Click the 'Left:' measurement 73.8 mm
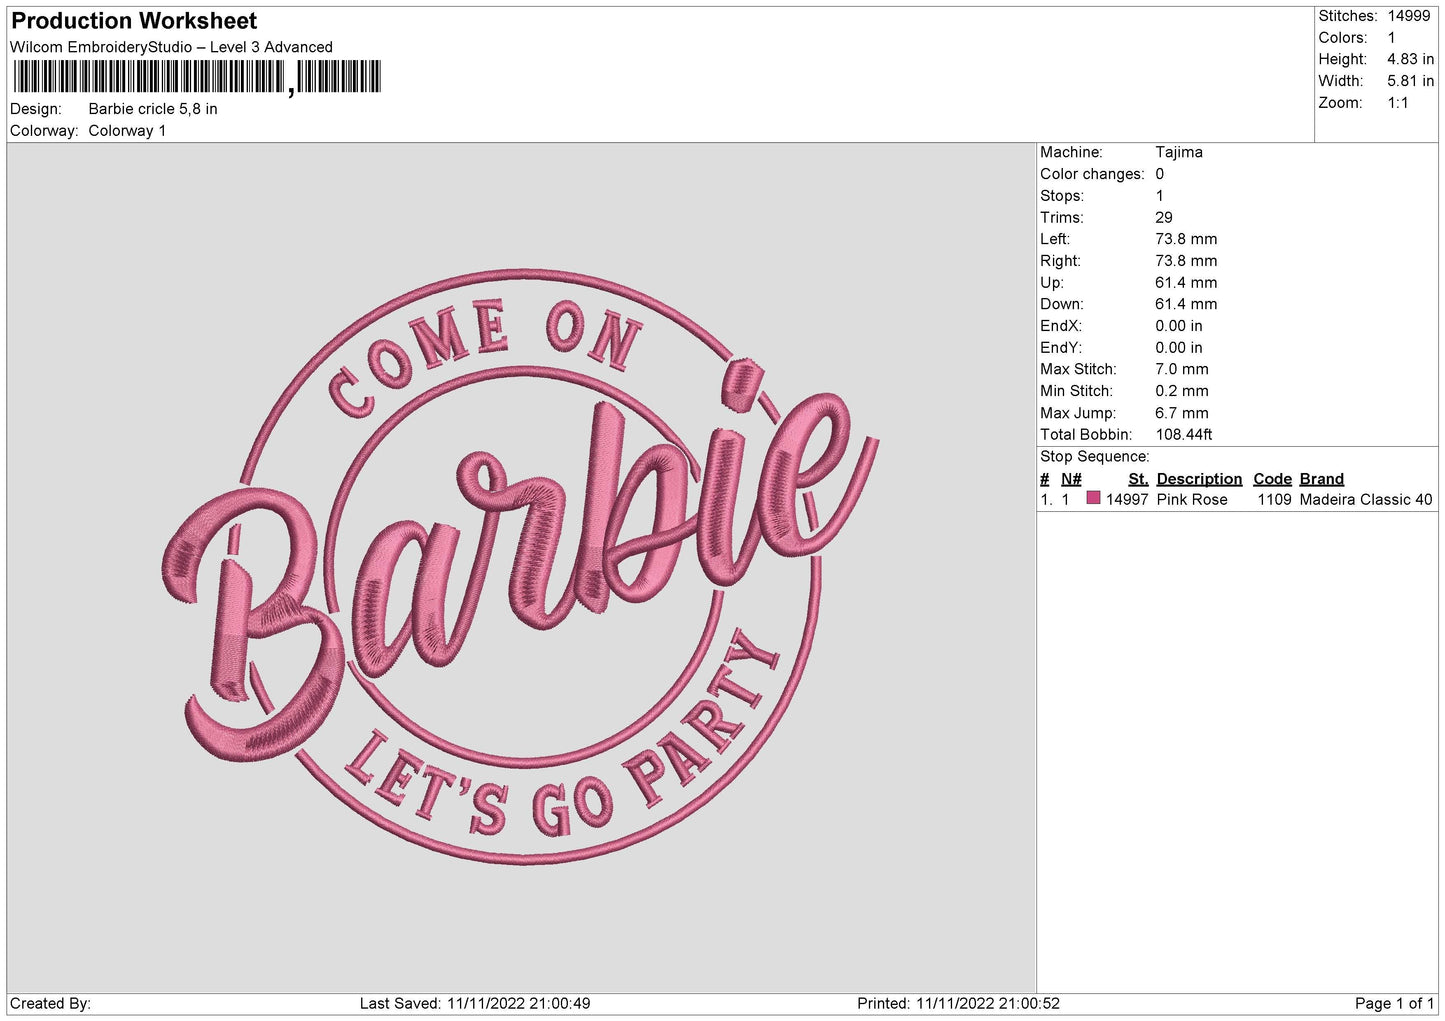This screenshot has width=1445, height=1021. pos(1186,239)
